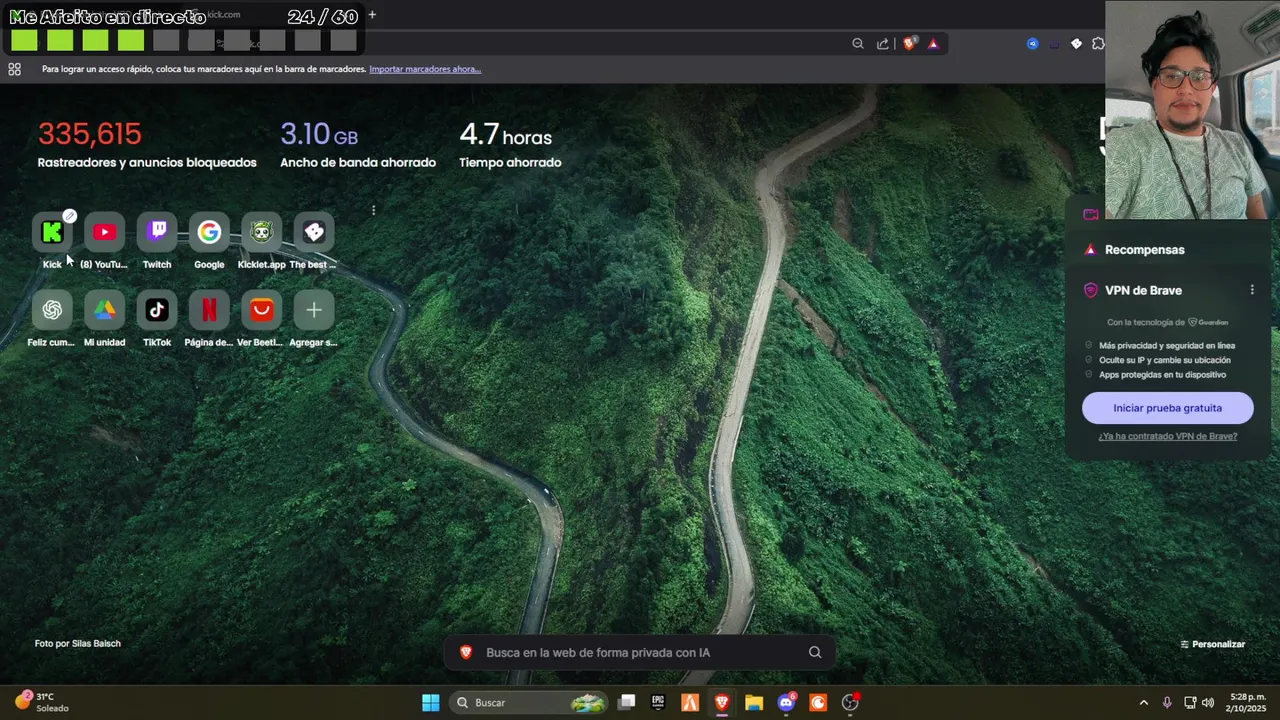This screenshot has height=720, width=1280.
Task: Click '¿Ya ha contratado VPN de Brave?' link
Action: 1167,436
